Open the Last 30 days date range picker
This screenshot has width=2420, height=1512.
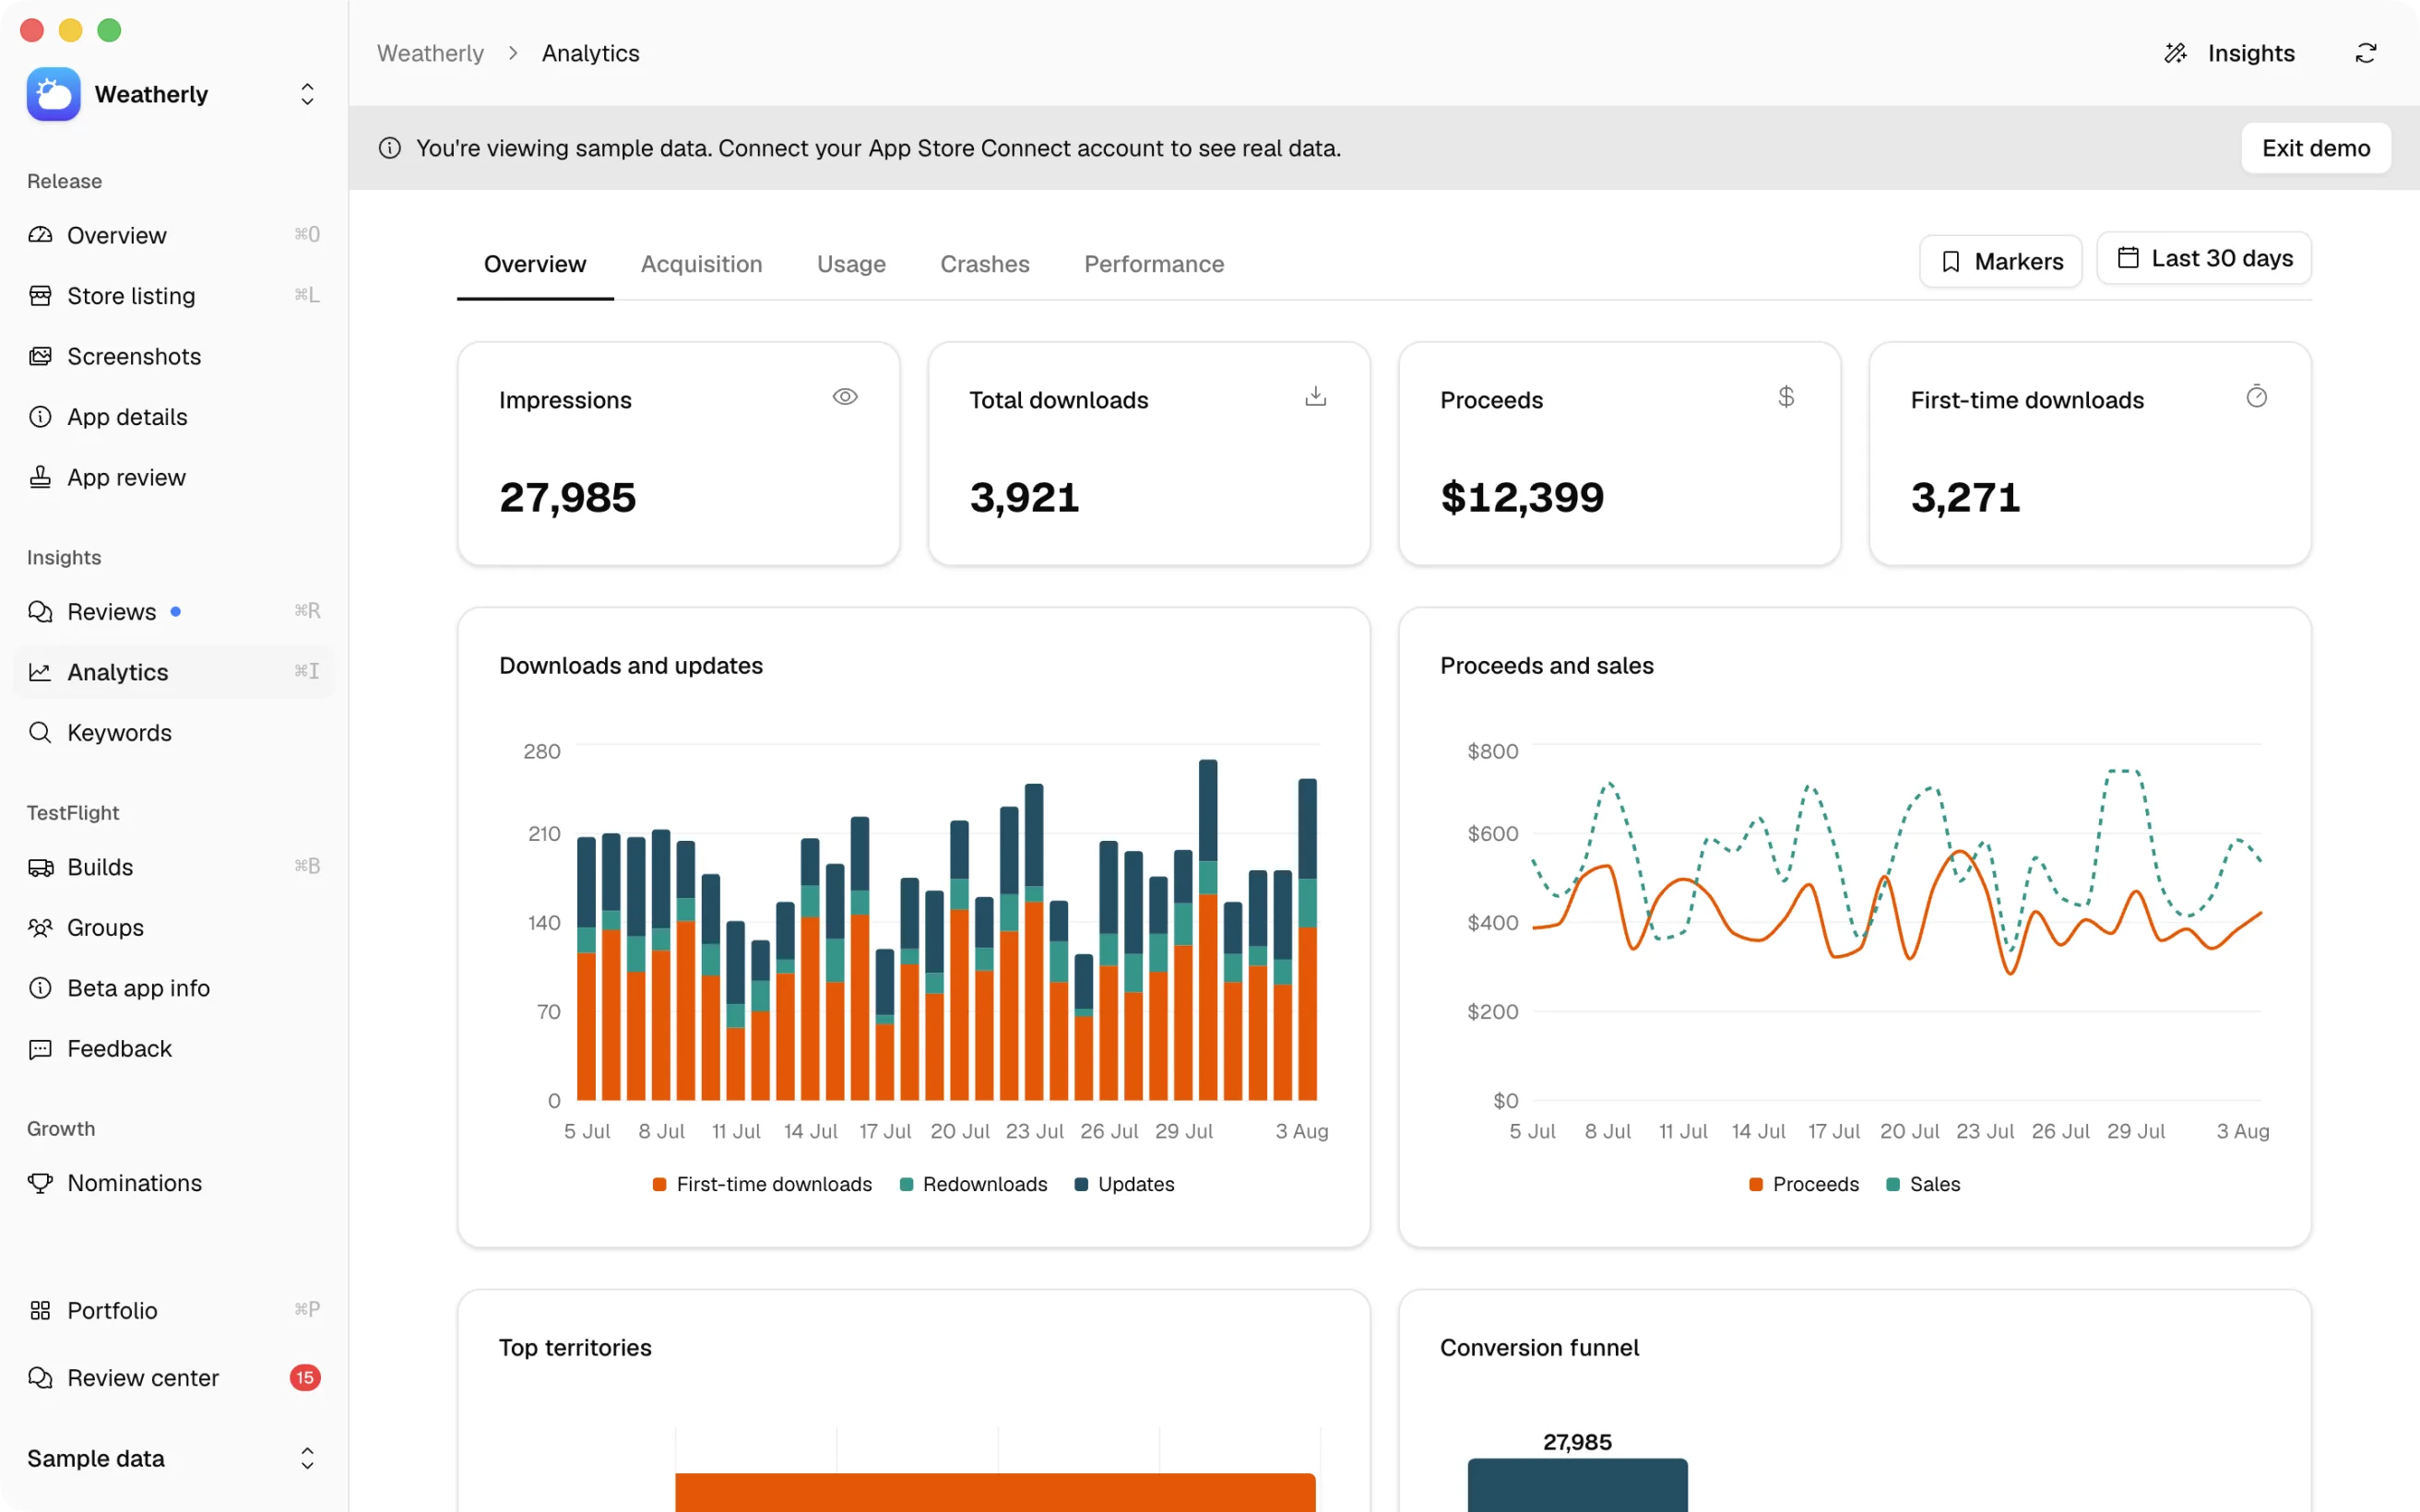(2204, 258)
